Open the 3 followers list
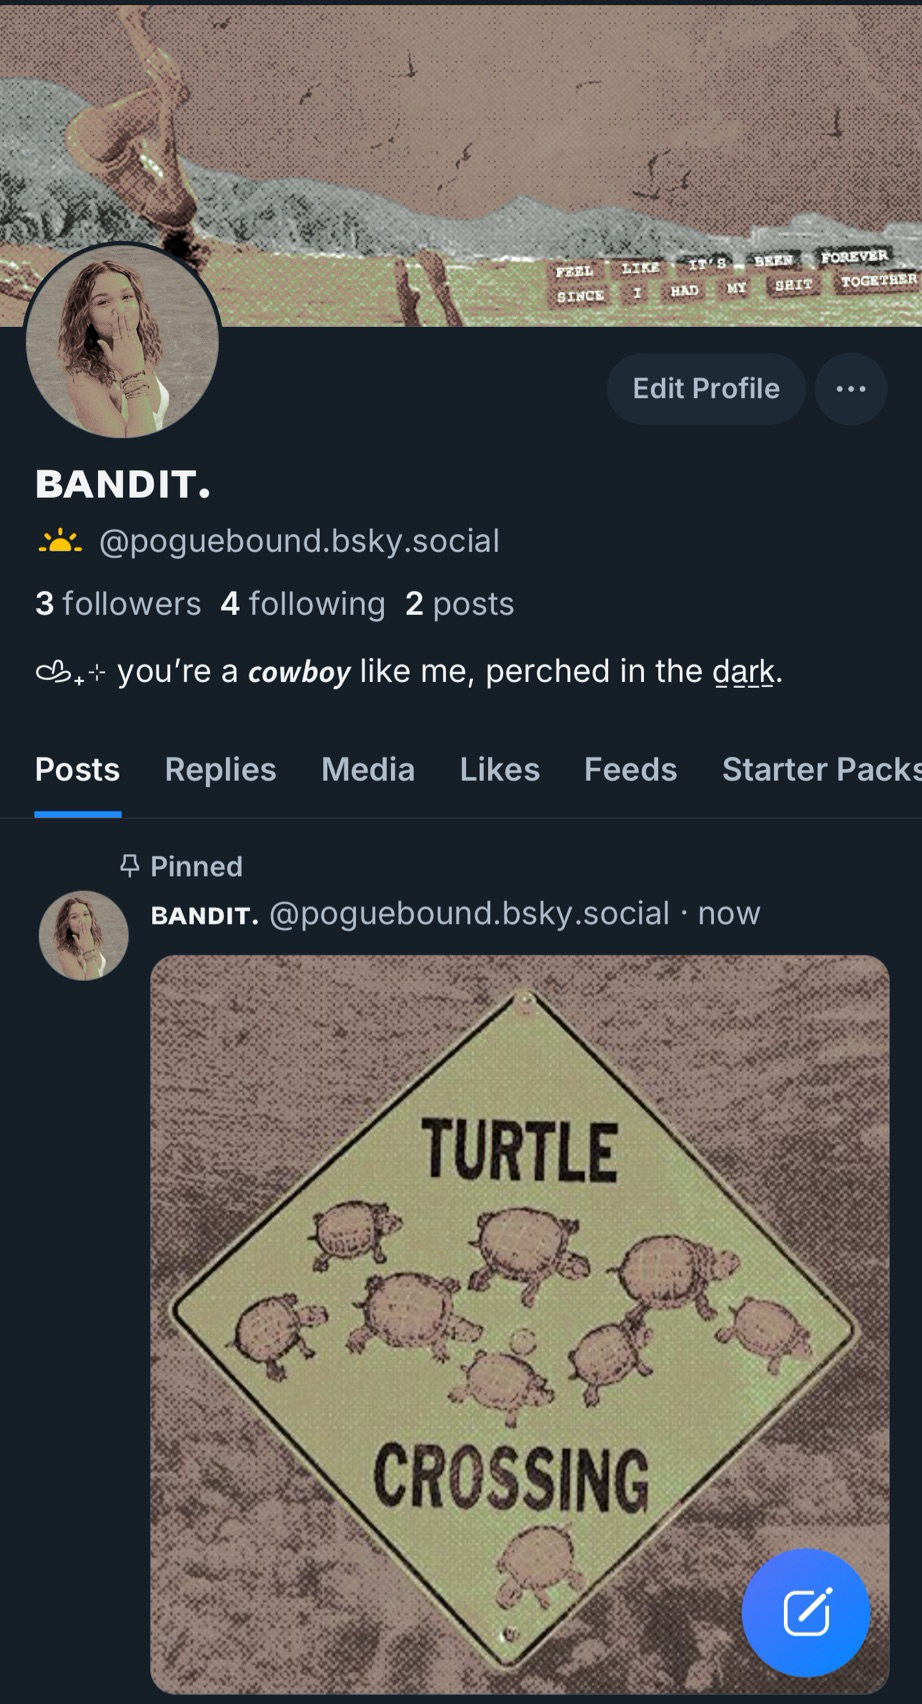922x1704 pixels. coord(118,604)
